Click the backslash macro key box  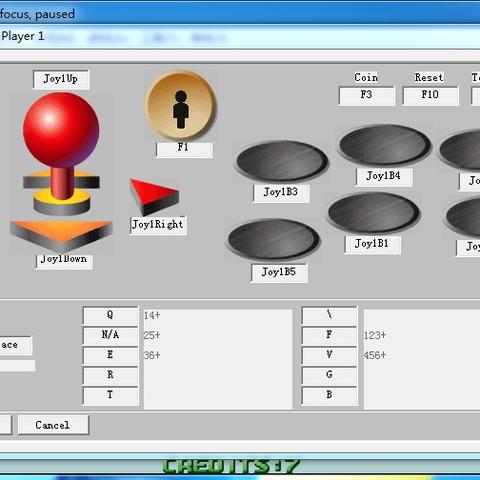pyautogui.click(x=329, y=315)
